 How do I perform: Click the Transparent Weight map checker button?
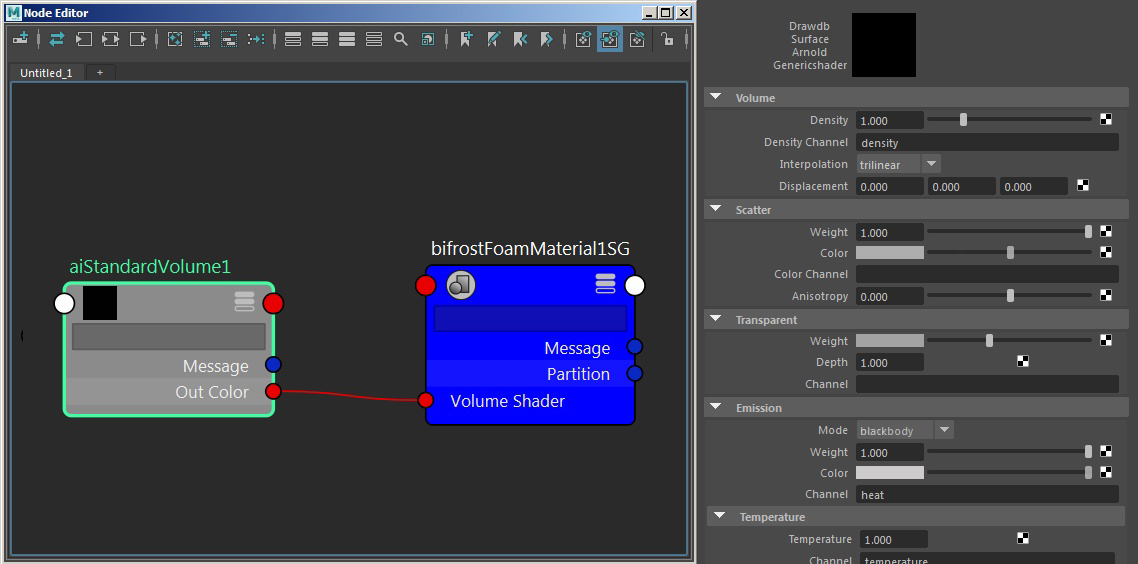tap(1105, 340)
